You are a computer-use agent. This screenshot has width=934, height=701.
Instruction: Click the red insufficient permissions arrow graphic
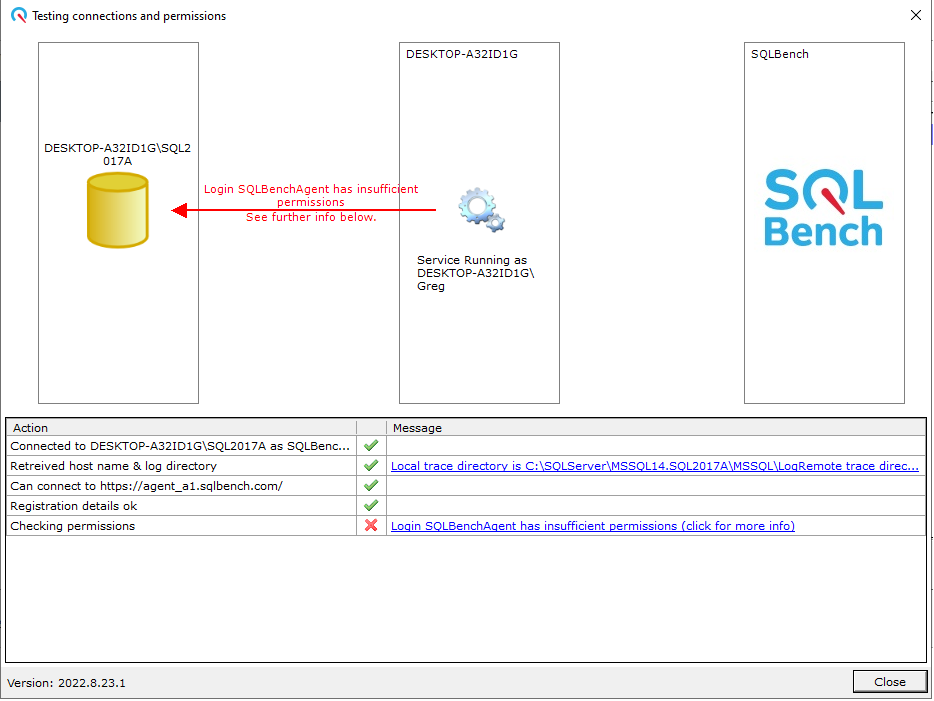click(x=310, y=207)
